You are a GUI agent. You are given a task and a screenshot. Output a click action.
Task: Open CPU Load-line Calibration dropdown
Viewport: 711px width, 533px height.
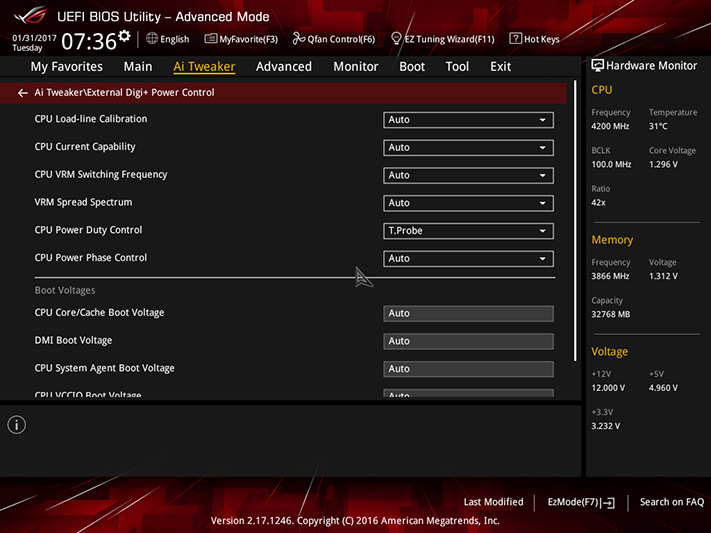(x=468, y=120)
